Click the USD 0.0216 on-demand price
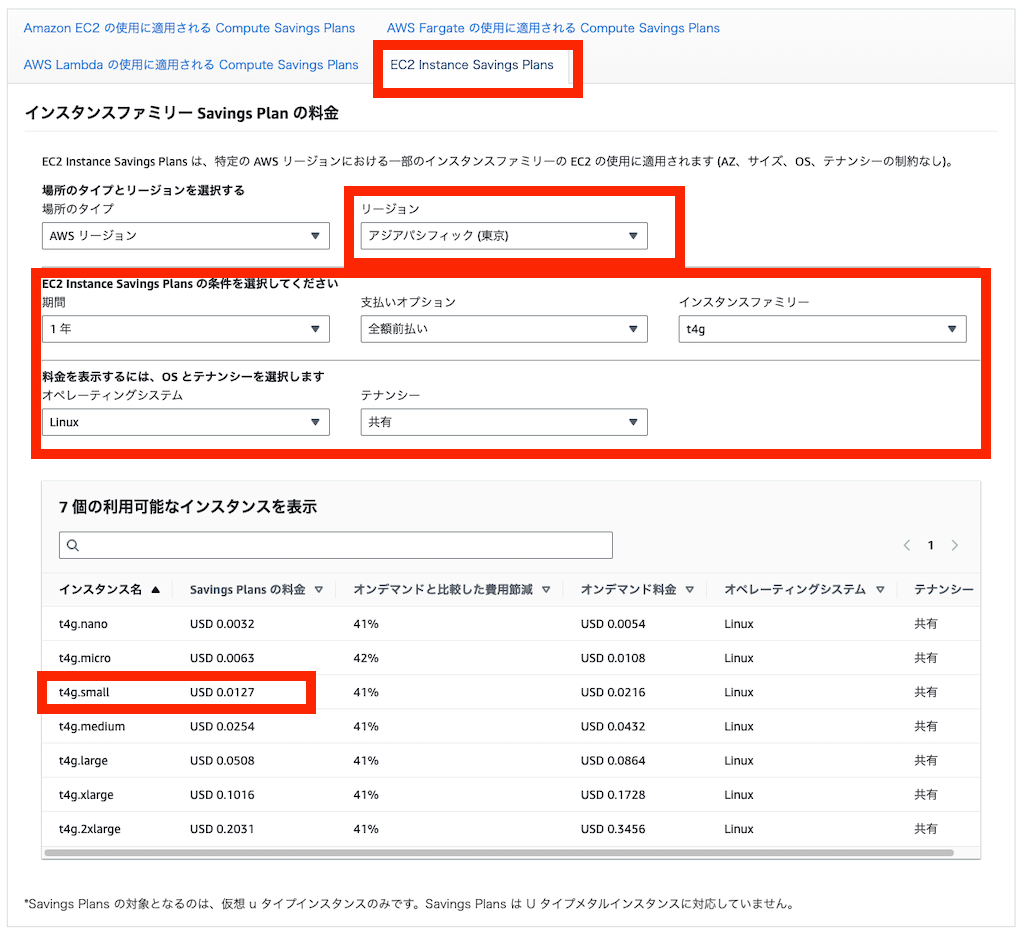The height and width of the screenshot is (934, 1024). [x=613, y=692]
